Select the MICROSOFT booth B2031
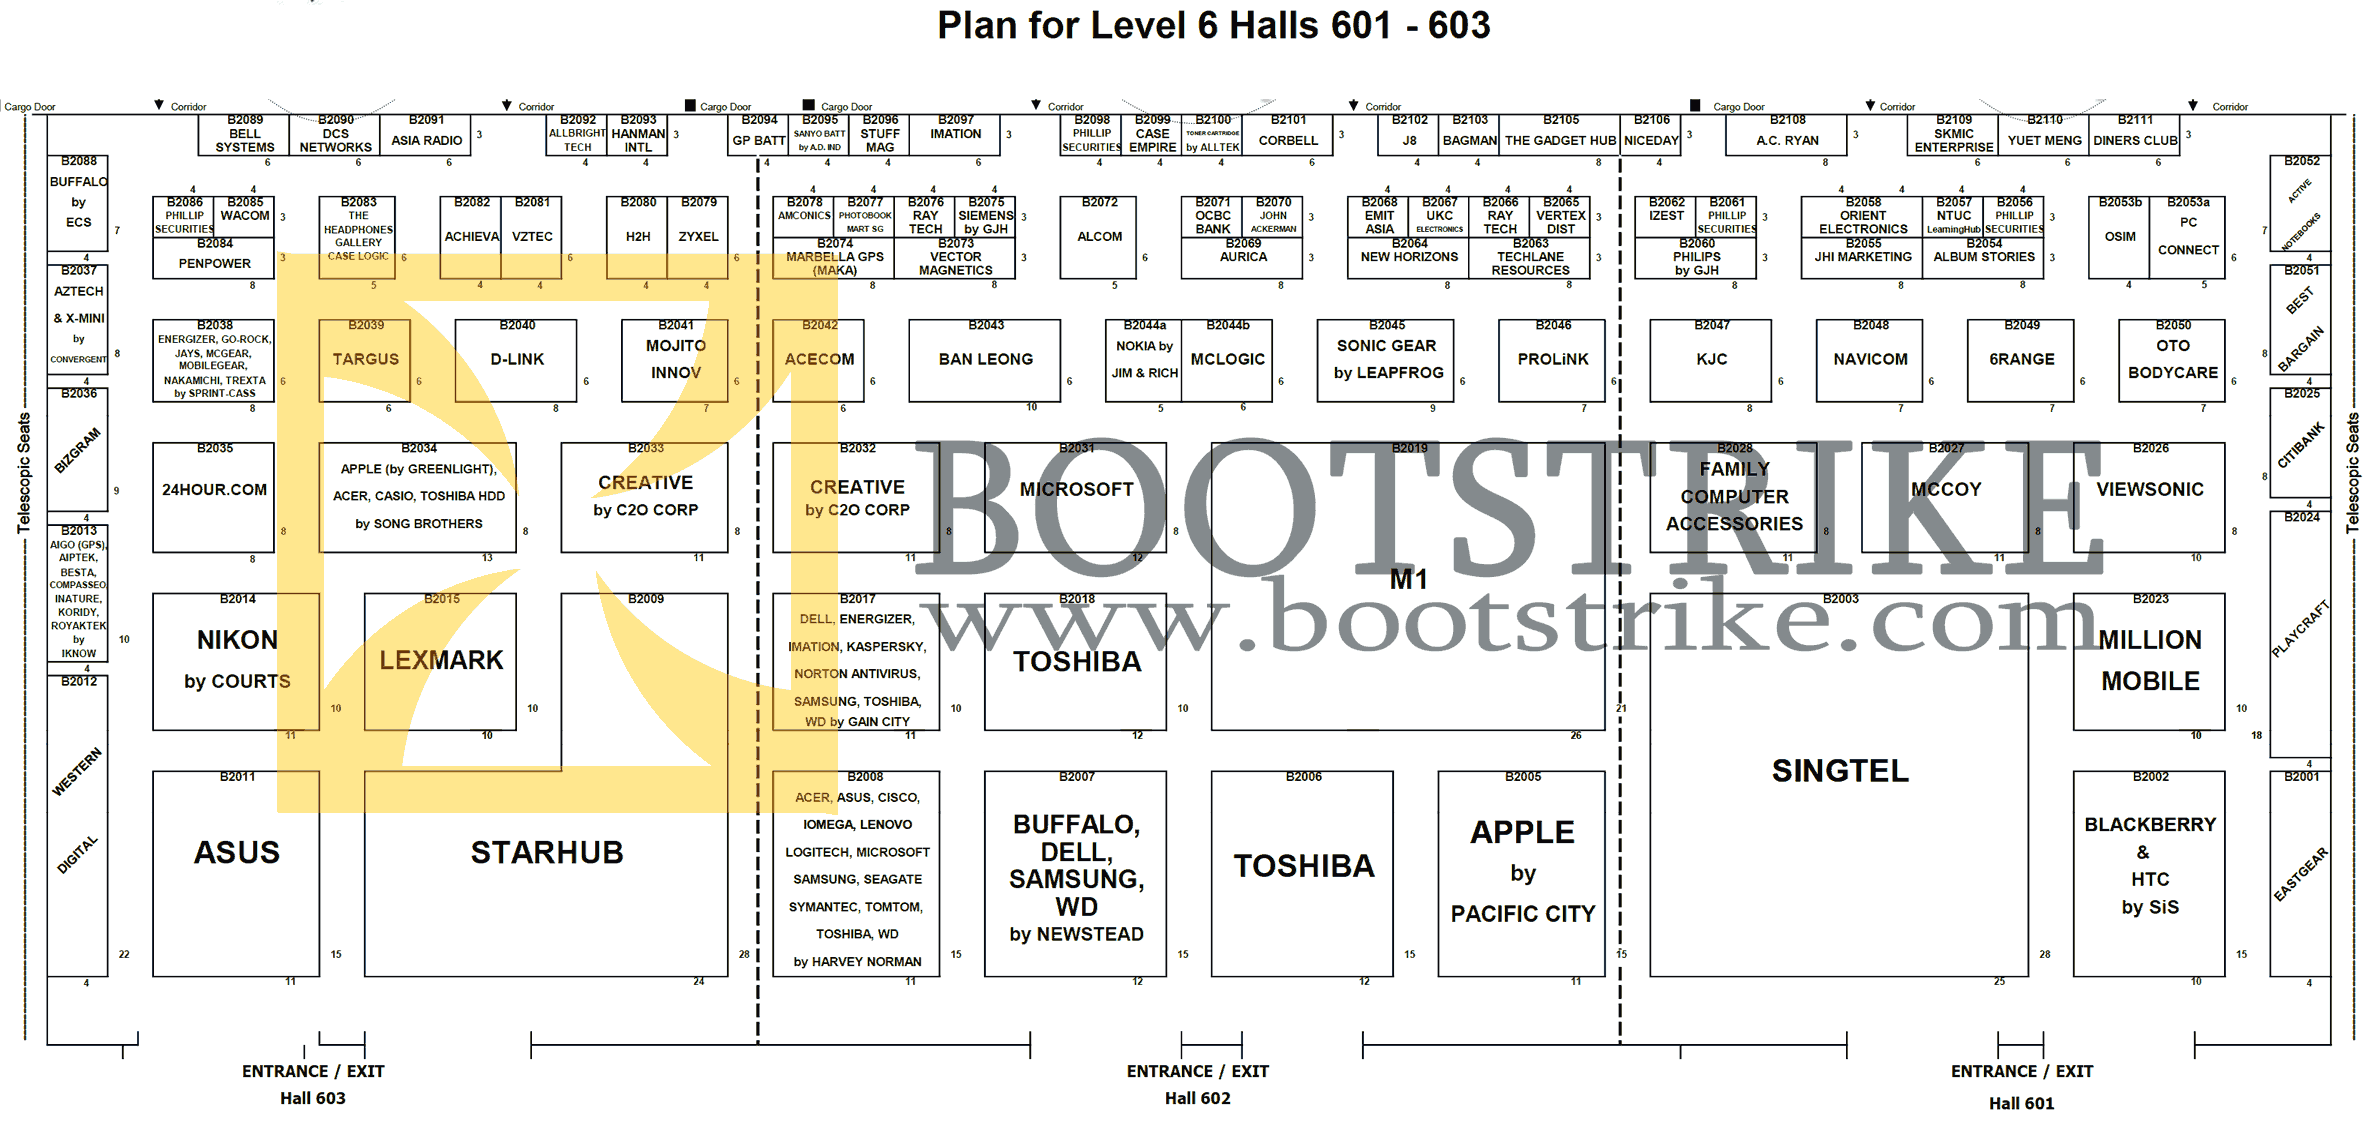The width and height of the screenshot is (2363, 1129). click(x=1076, y=497)
